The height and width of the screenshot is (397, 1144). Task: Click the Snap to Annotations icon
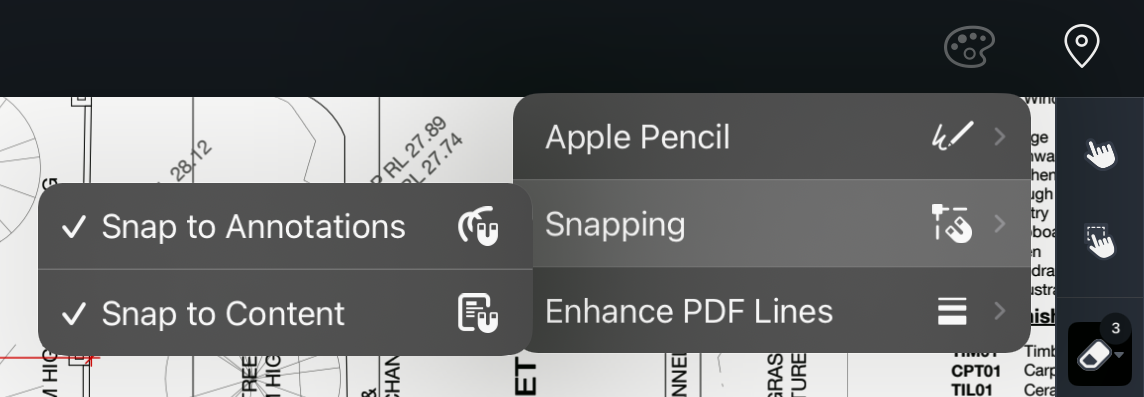coord(478,226)
